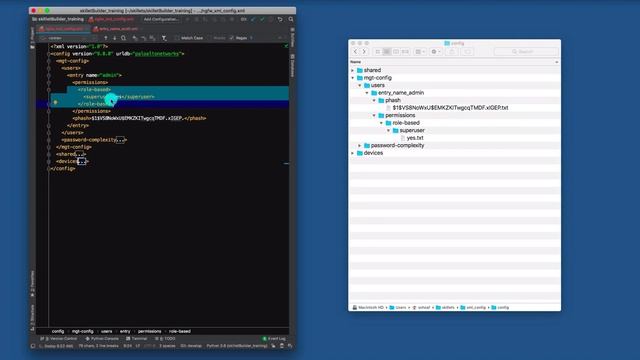Open the Add Configuration run dropdown
The height and width of the screenshot is (360, 640).
coord(161,19)
